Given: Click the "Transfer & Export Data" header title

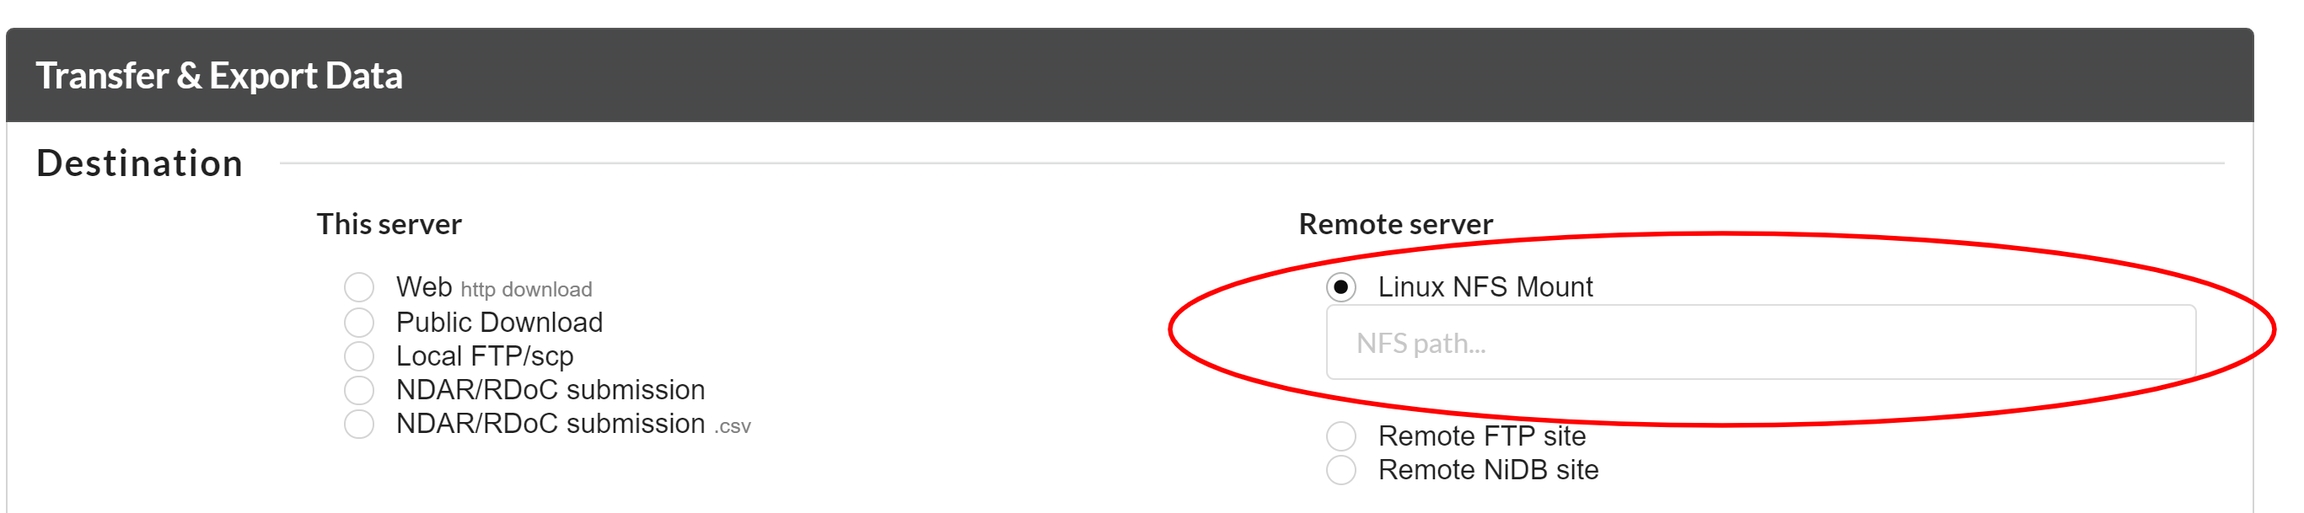Looking at the screenshot, I should [219, 76].
